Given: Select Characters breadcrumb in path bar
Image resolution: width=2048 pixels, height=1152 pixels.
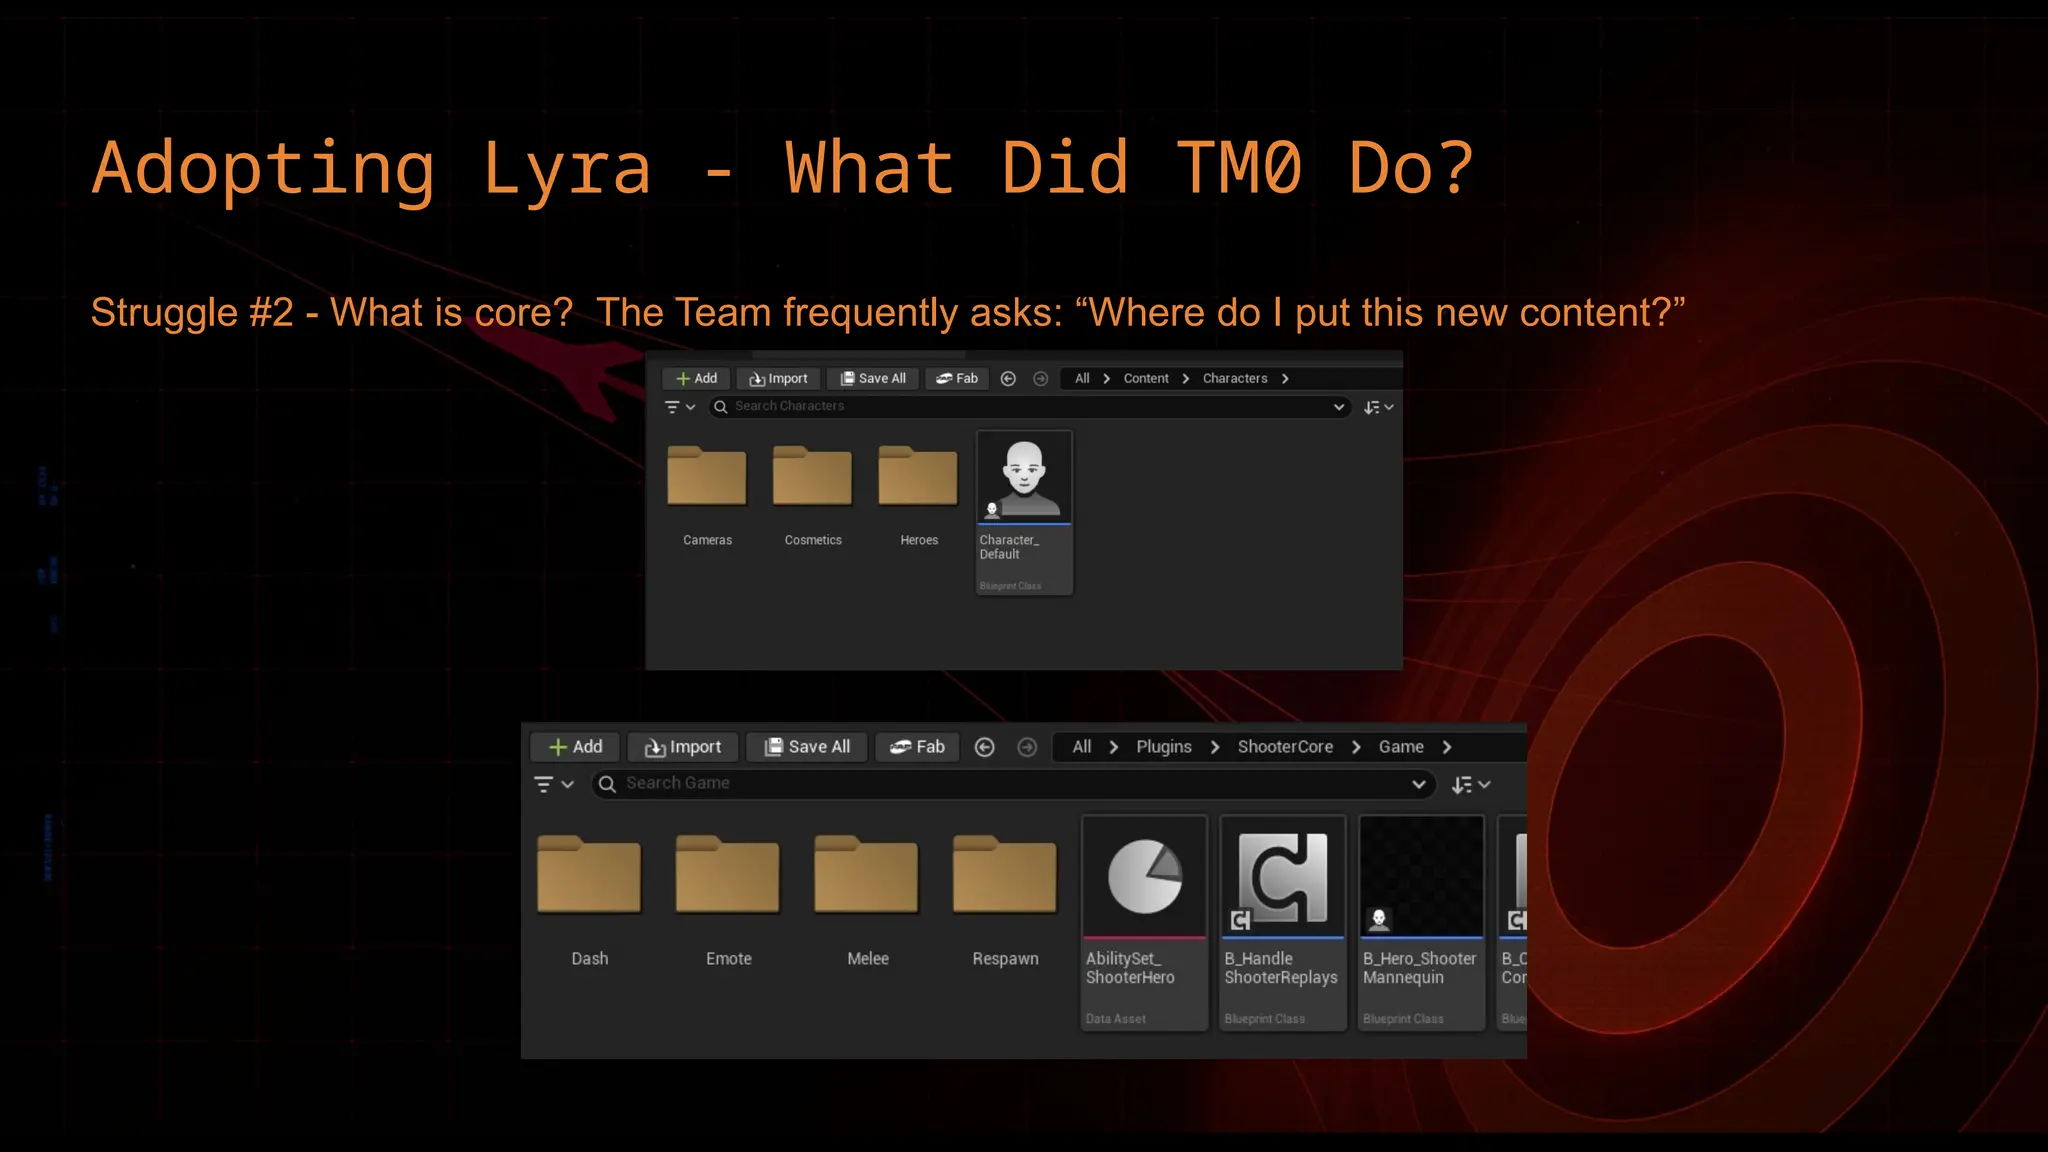Looking at the screenshot, I should 1235,379.
